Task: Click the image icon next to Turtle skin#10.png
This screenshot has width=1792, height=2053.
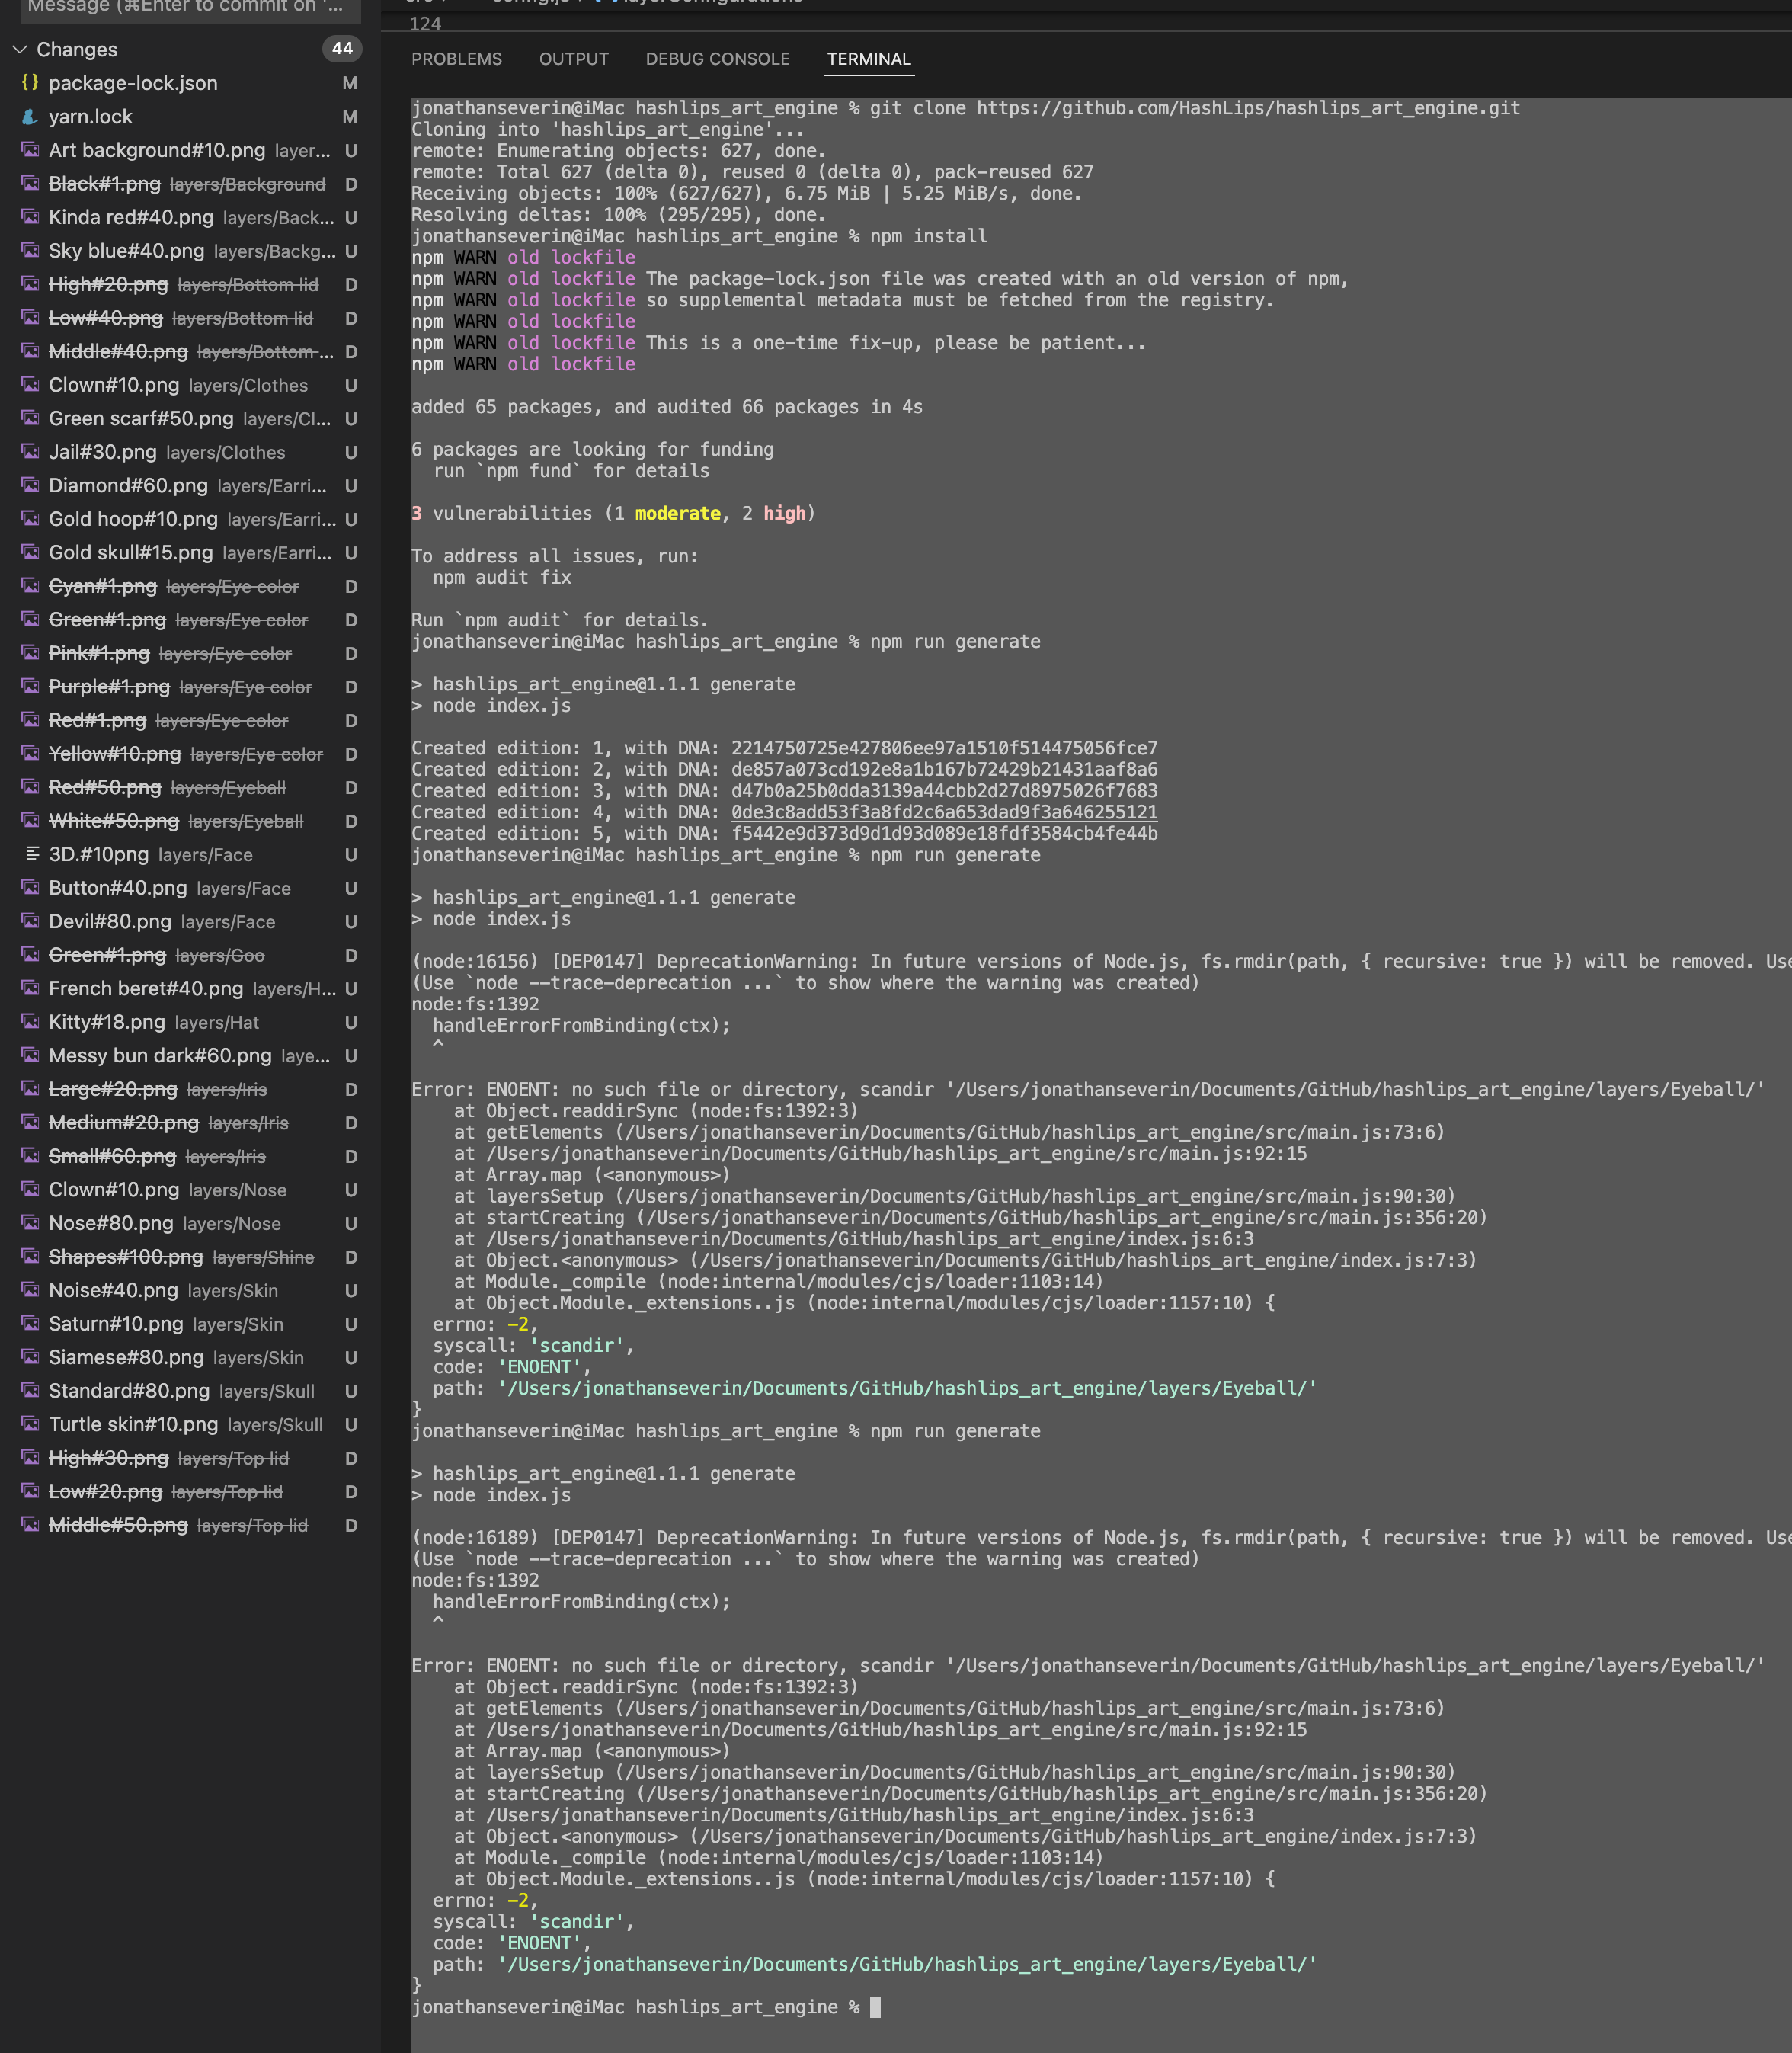Action: (28, 1424)
